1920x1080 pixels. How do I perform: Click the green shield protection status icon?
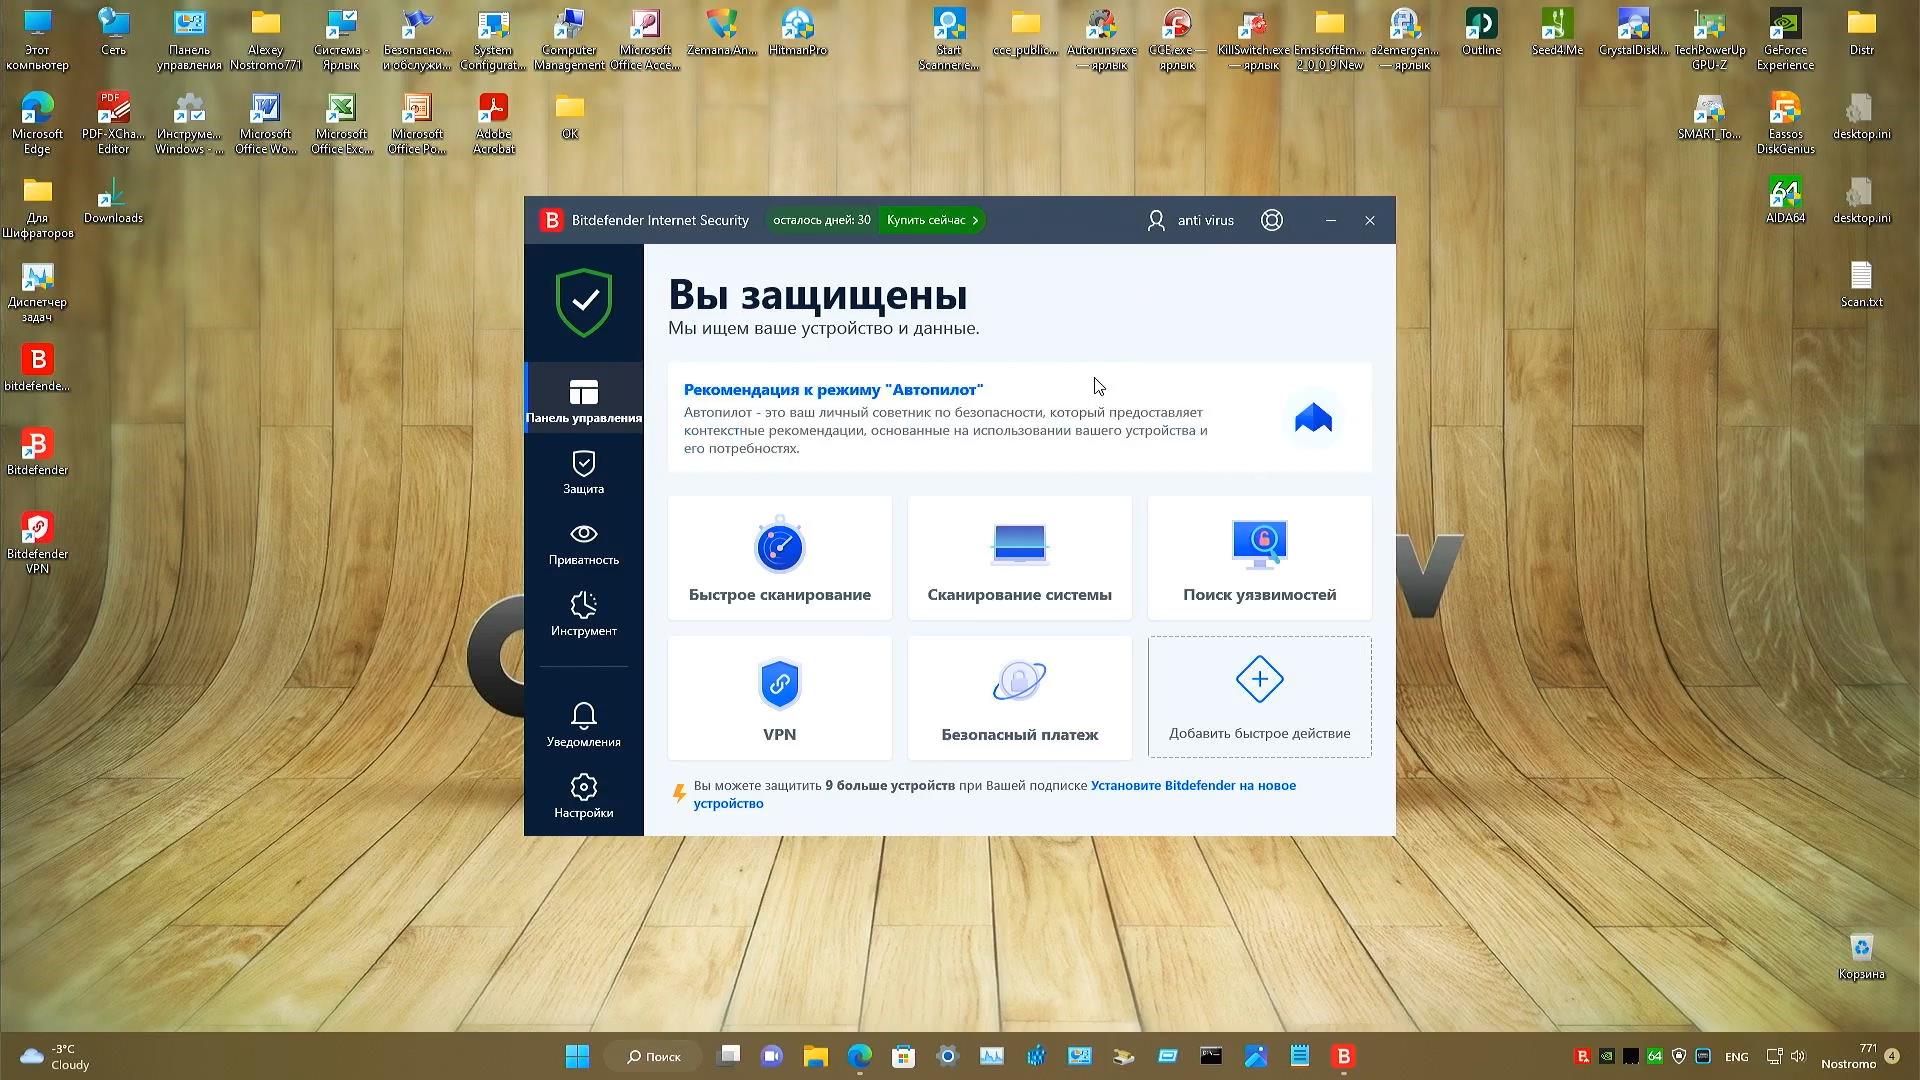click(583, 302)
